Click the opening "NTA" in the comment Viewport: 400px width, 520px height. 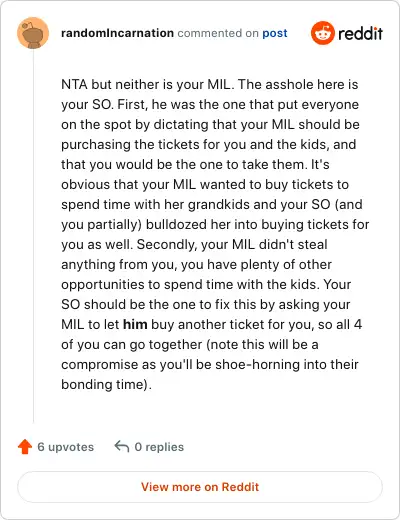(74, 84)
